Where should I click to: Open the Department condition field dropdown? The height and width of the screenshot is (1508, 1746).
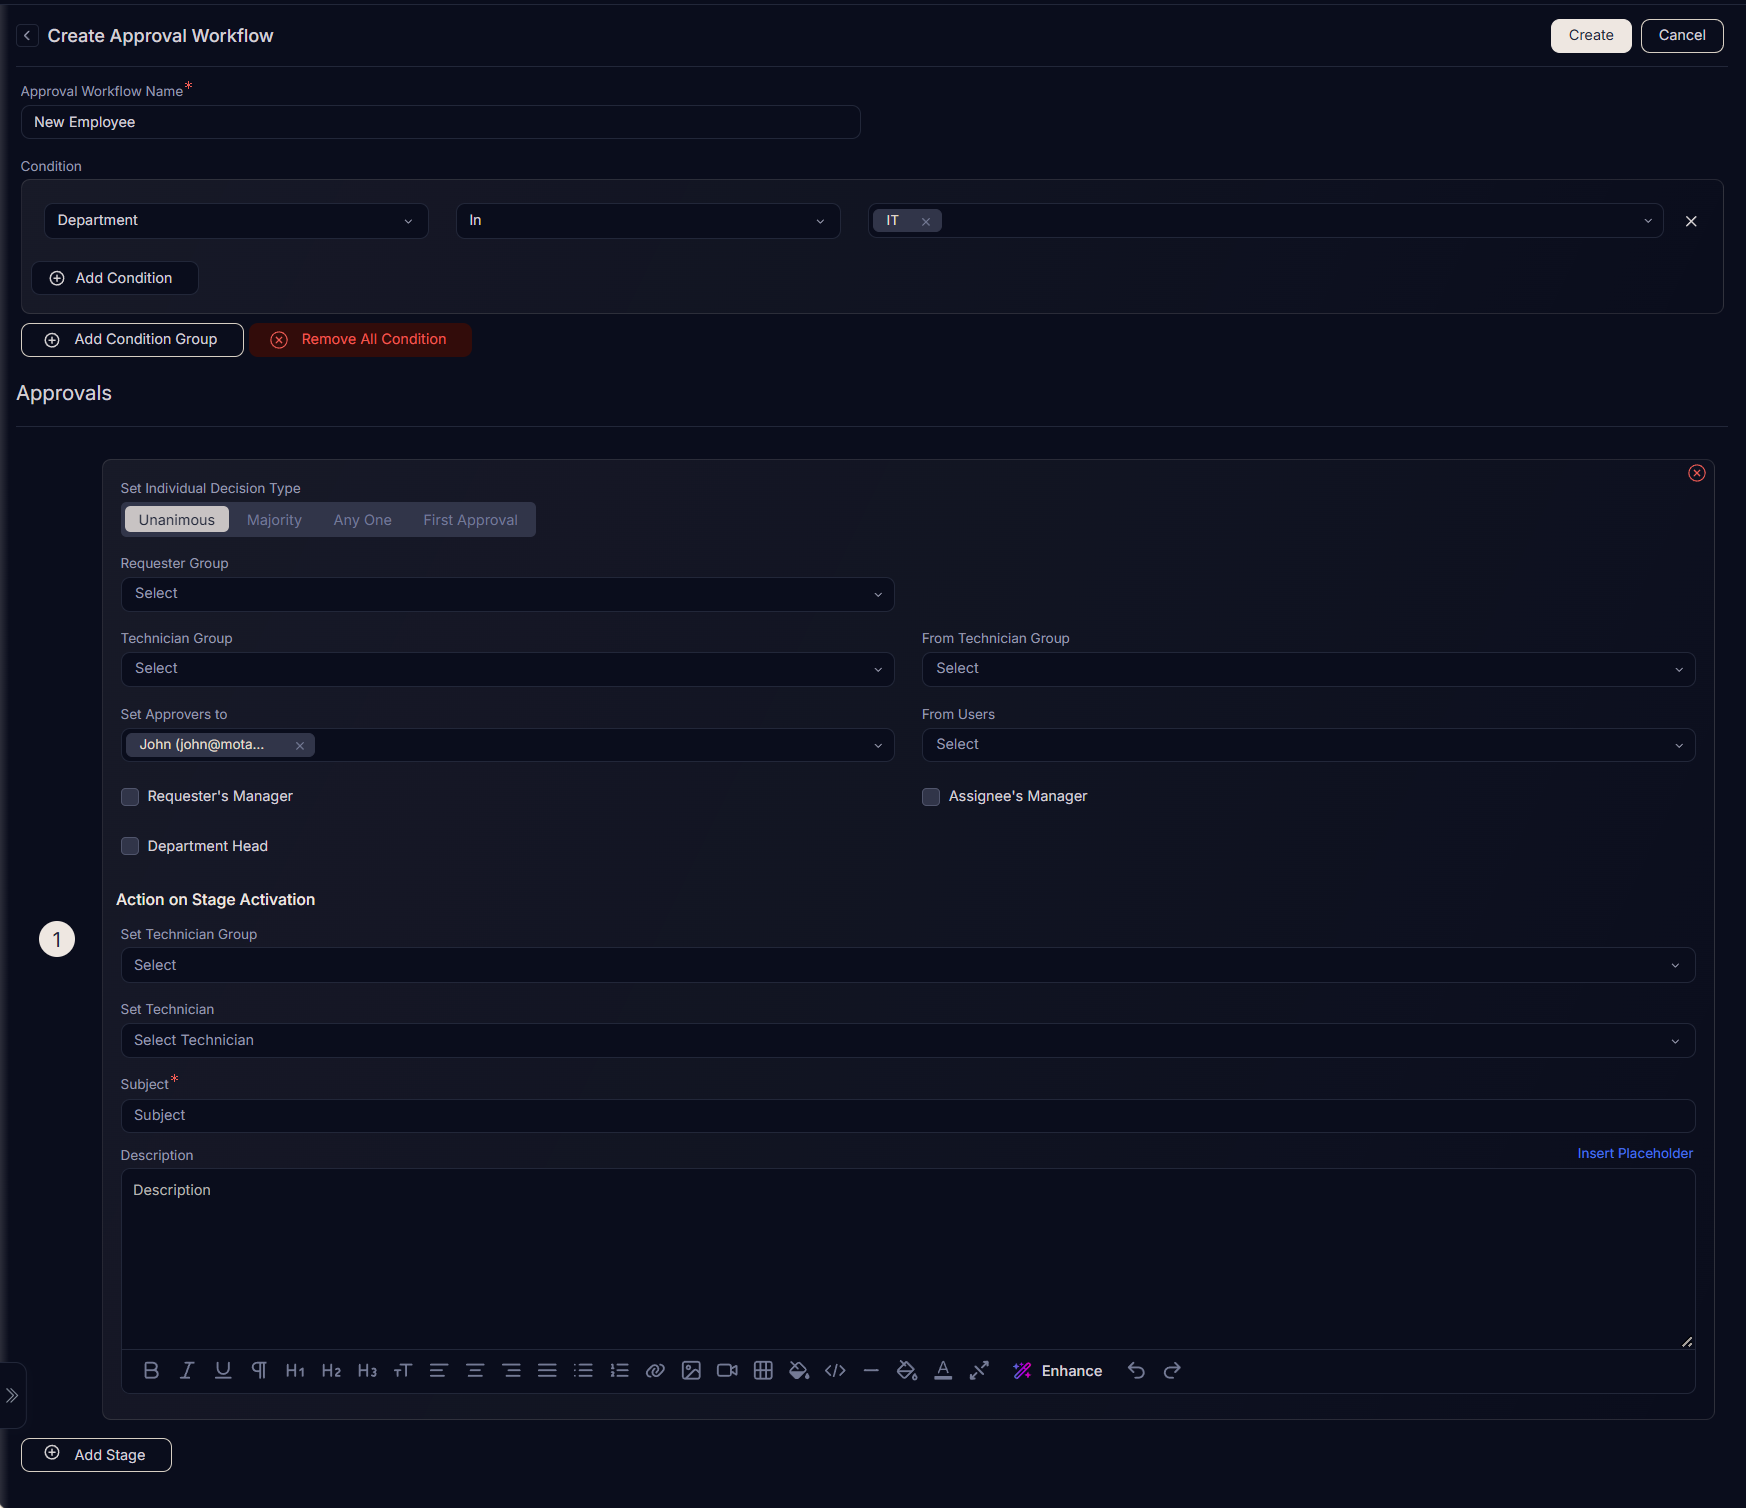click(x=236, y=221)
